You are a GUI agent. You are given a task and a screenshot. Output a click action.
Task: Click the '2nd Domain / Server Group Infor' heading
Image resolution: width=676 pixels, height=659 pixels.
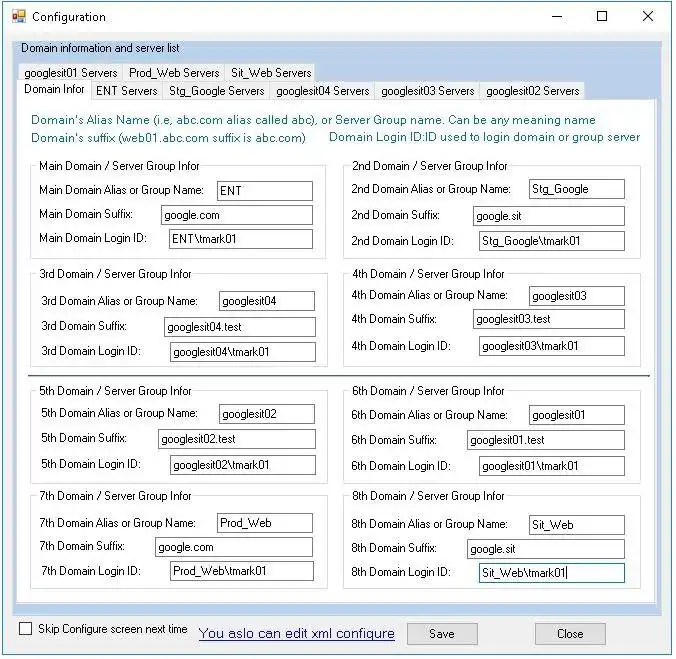click(x=430, y=166)
